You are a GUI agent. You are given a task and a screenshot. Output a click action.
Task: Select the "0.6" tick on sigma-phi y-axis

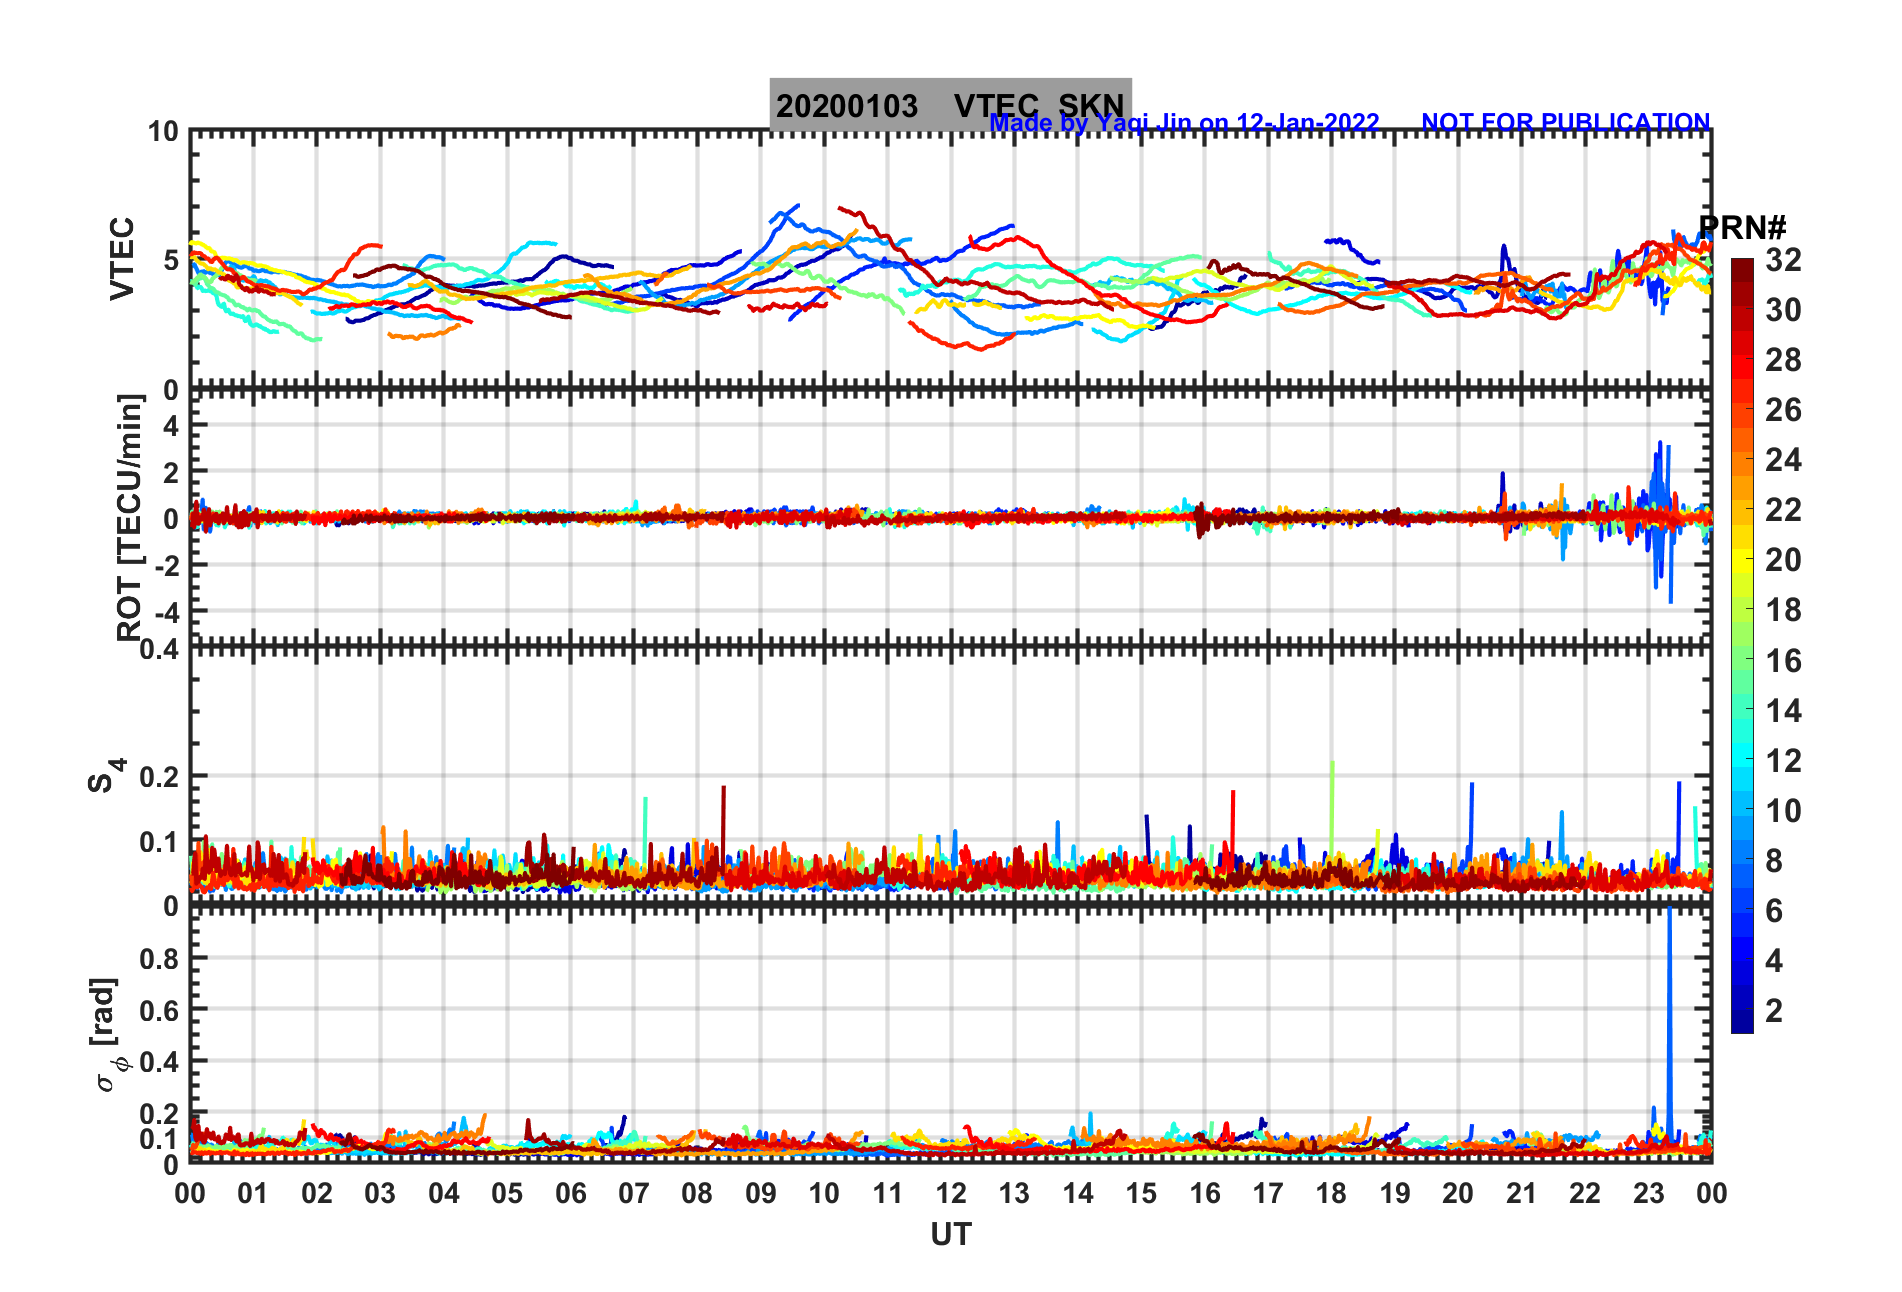click(x=159, y=1010)
